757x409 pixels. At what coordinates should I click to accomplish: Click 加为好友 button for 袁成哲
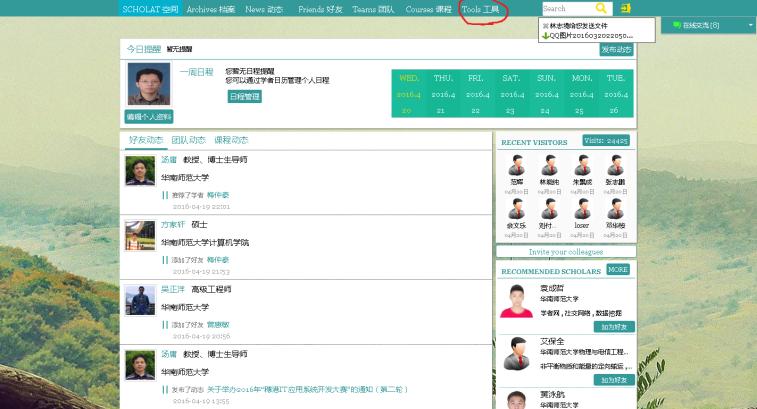[614, 326]
